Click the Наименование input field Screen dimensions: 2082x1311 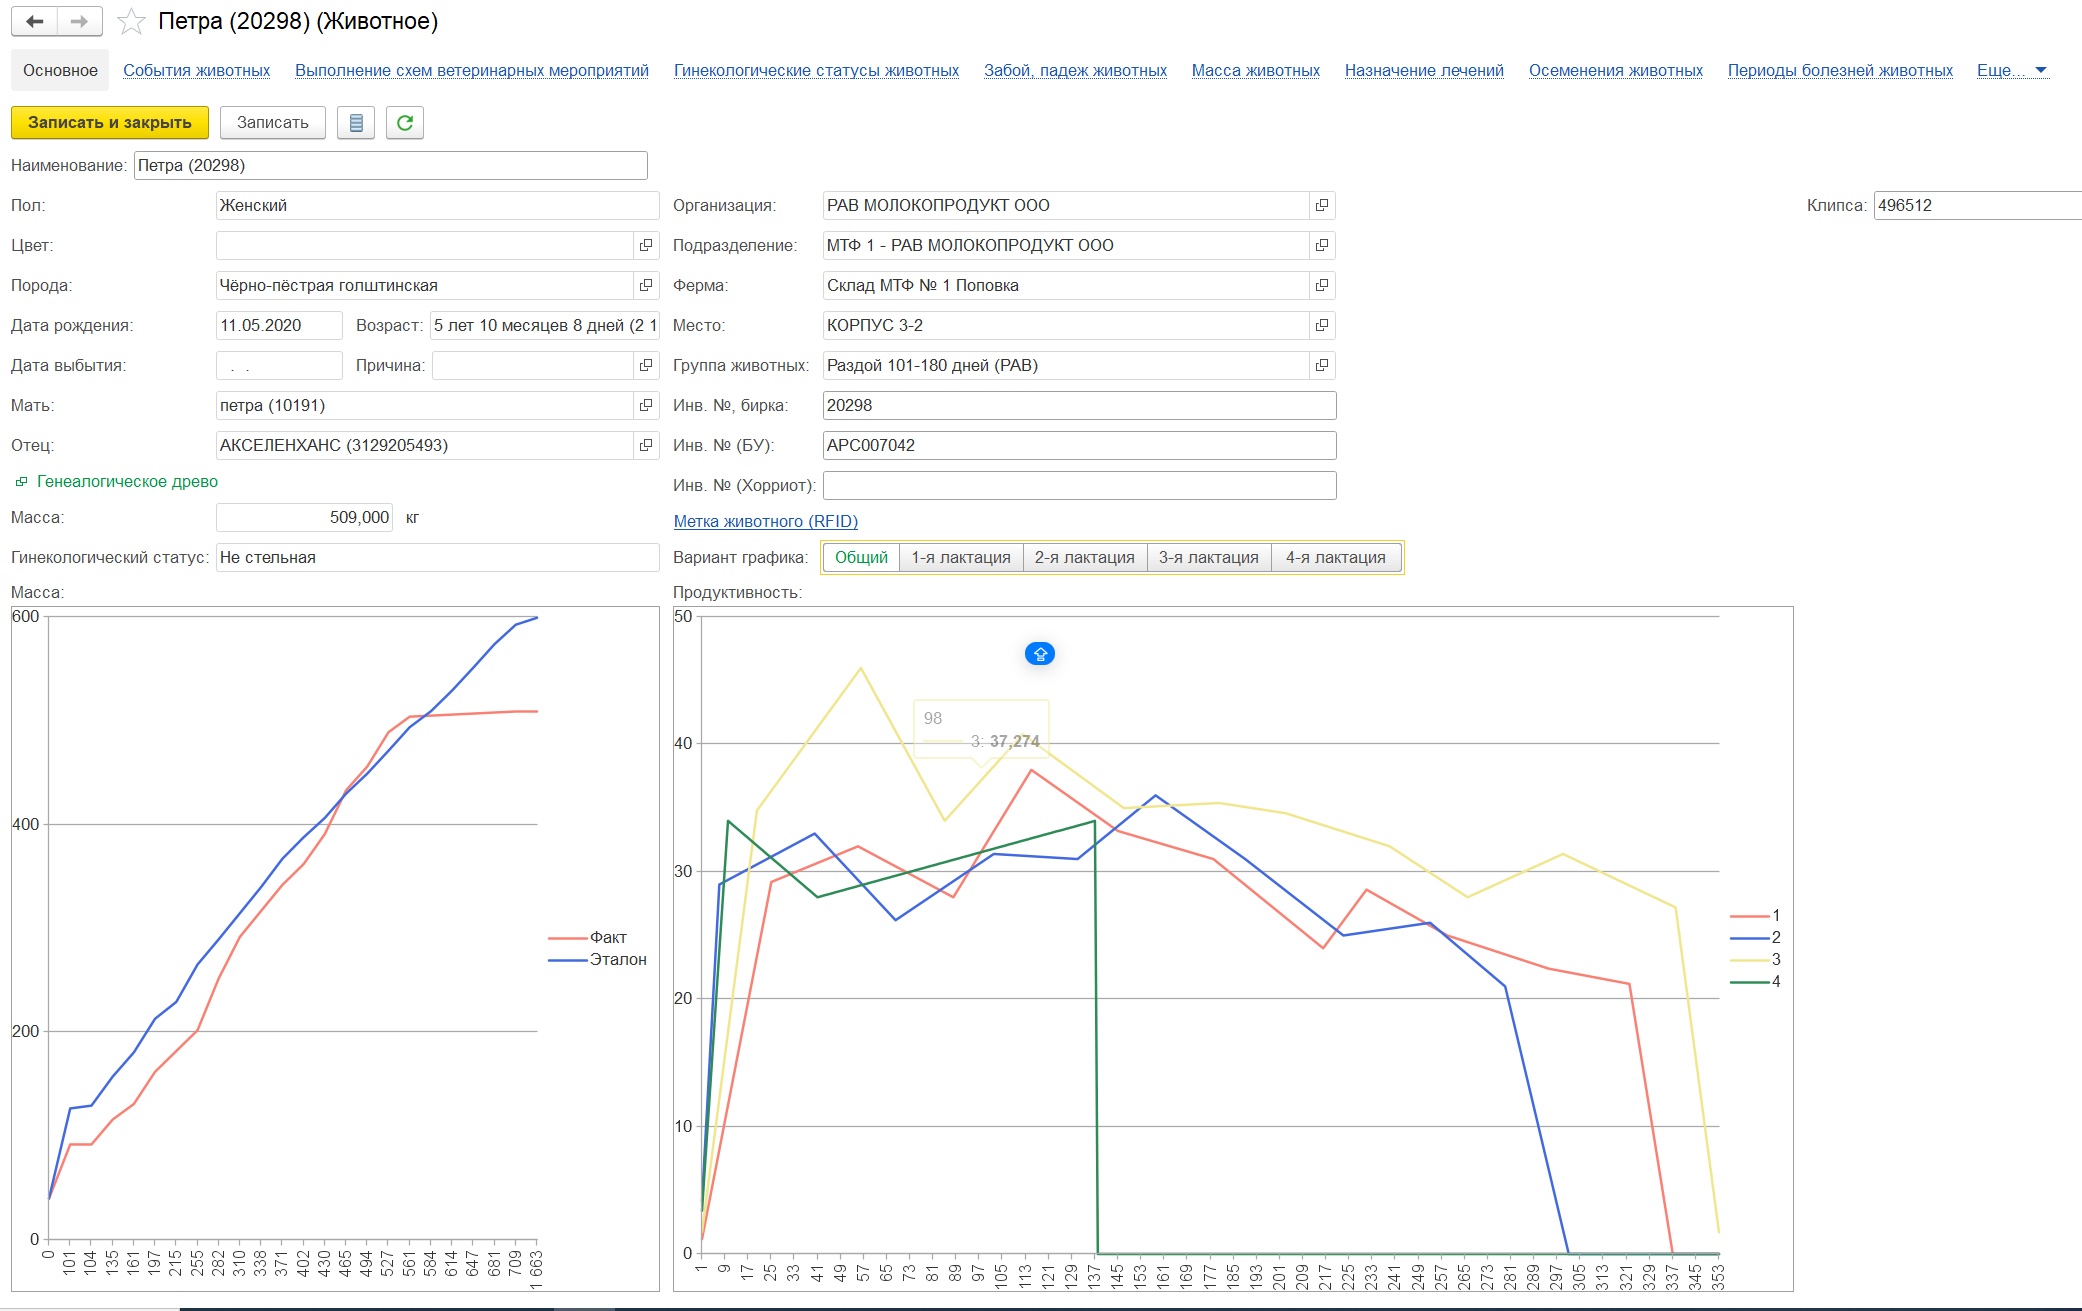(390, 165)
